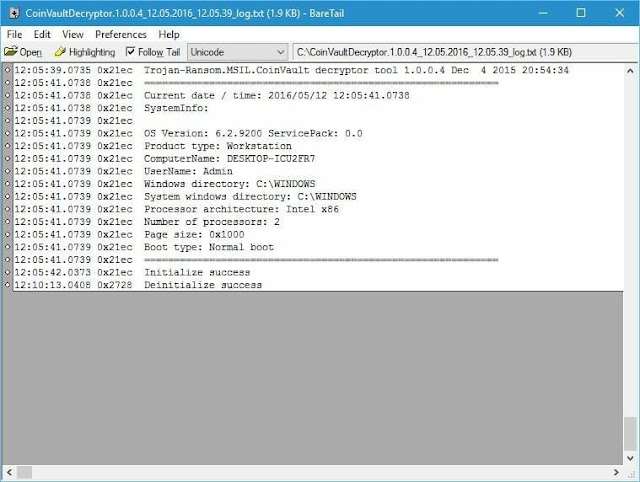Open the File menu

point(15,34)
